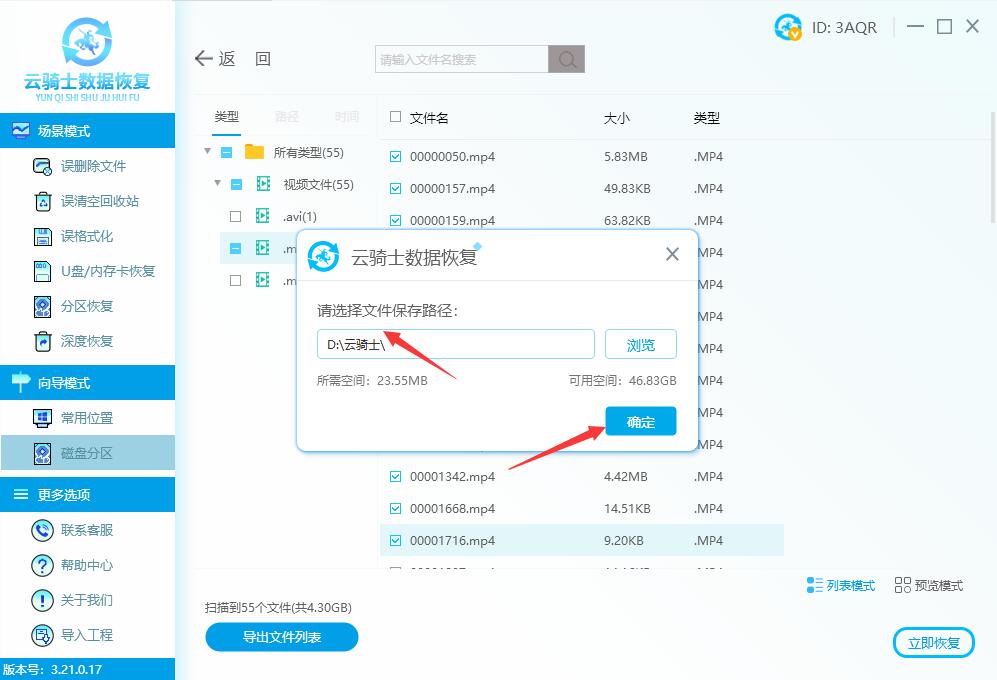The image size is (997, 680).
Task: Collapse the 视频文件(55) tree arrow
Action: click(217, 184)
